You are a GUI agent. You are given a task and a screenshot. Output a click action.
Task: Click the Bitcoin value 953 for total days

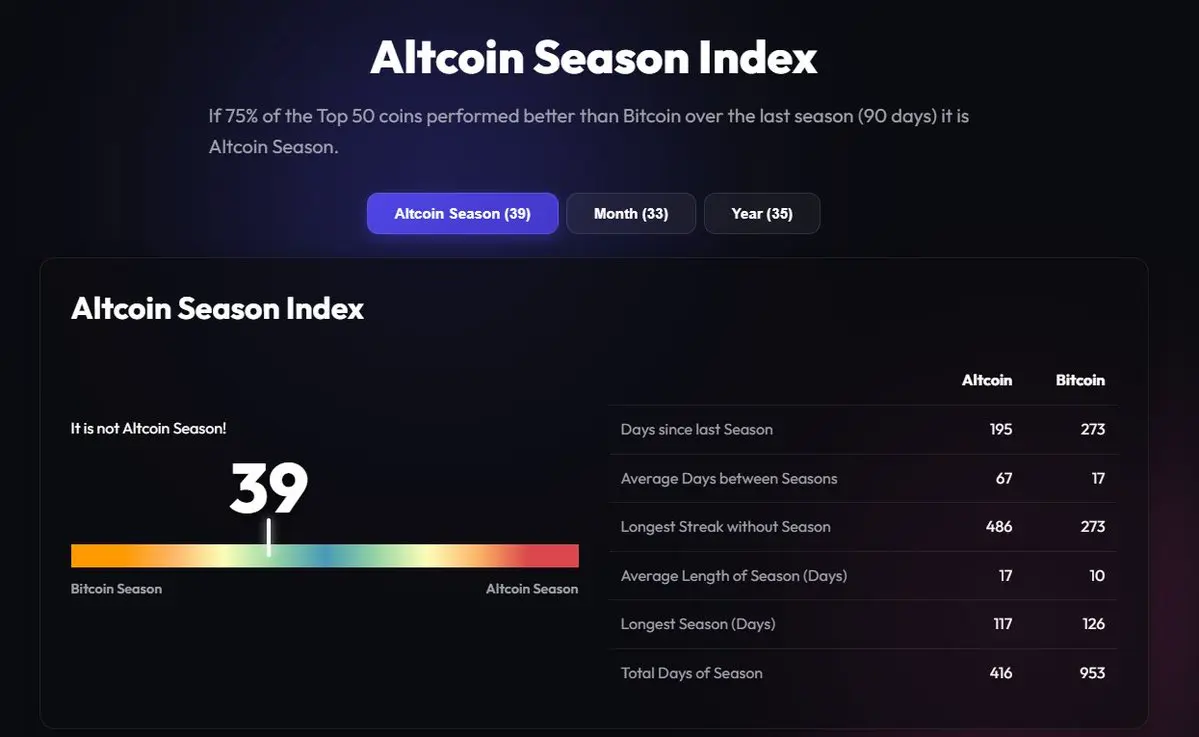(1092, 673)
